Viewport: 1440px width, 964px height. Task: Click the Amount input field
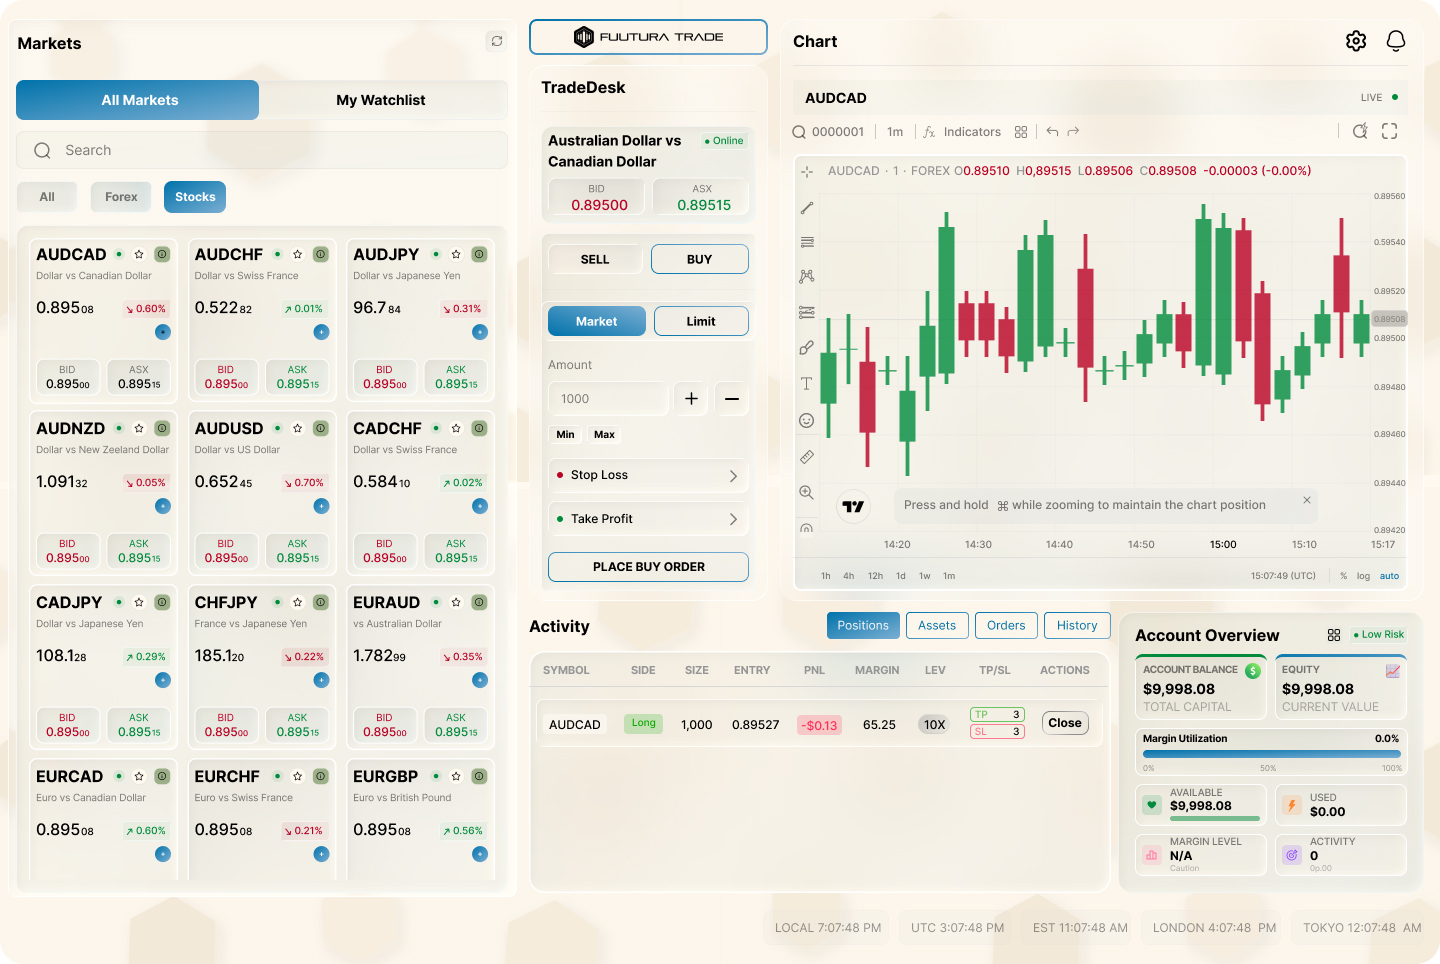(x=608, y=398)
